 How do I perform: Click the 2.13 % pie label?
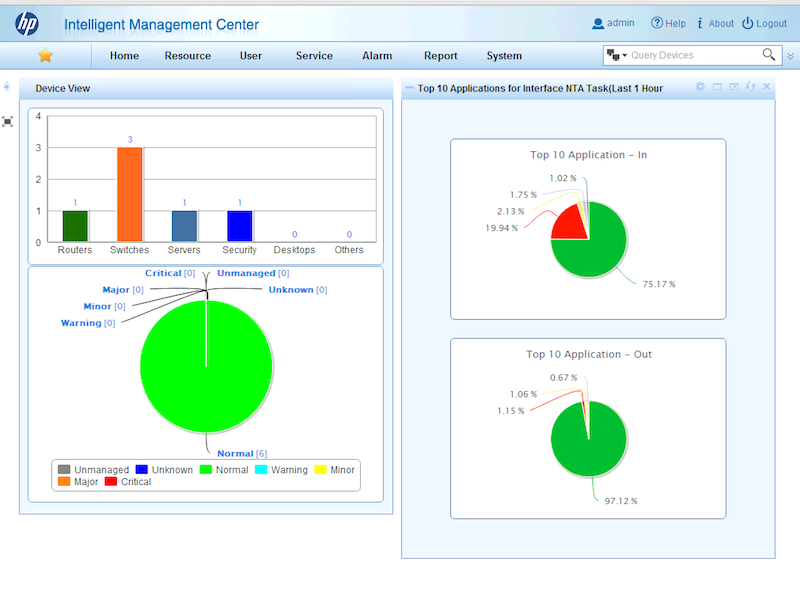point(511,211)
